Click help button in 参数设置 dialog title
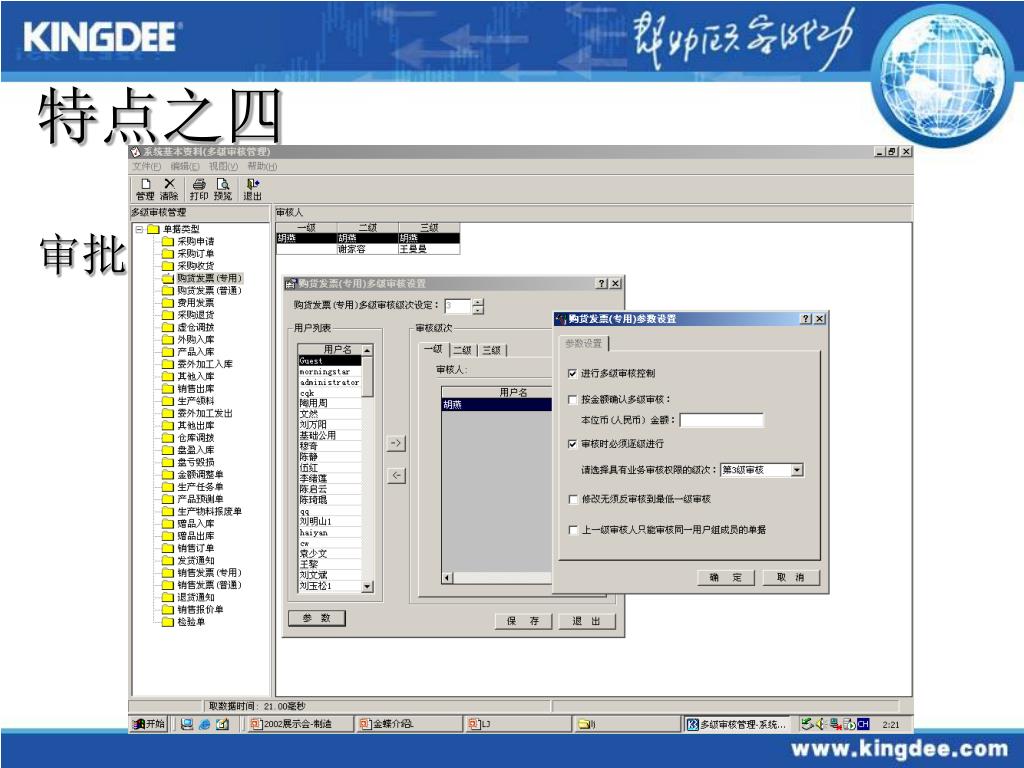 tap(806, 319)
